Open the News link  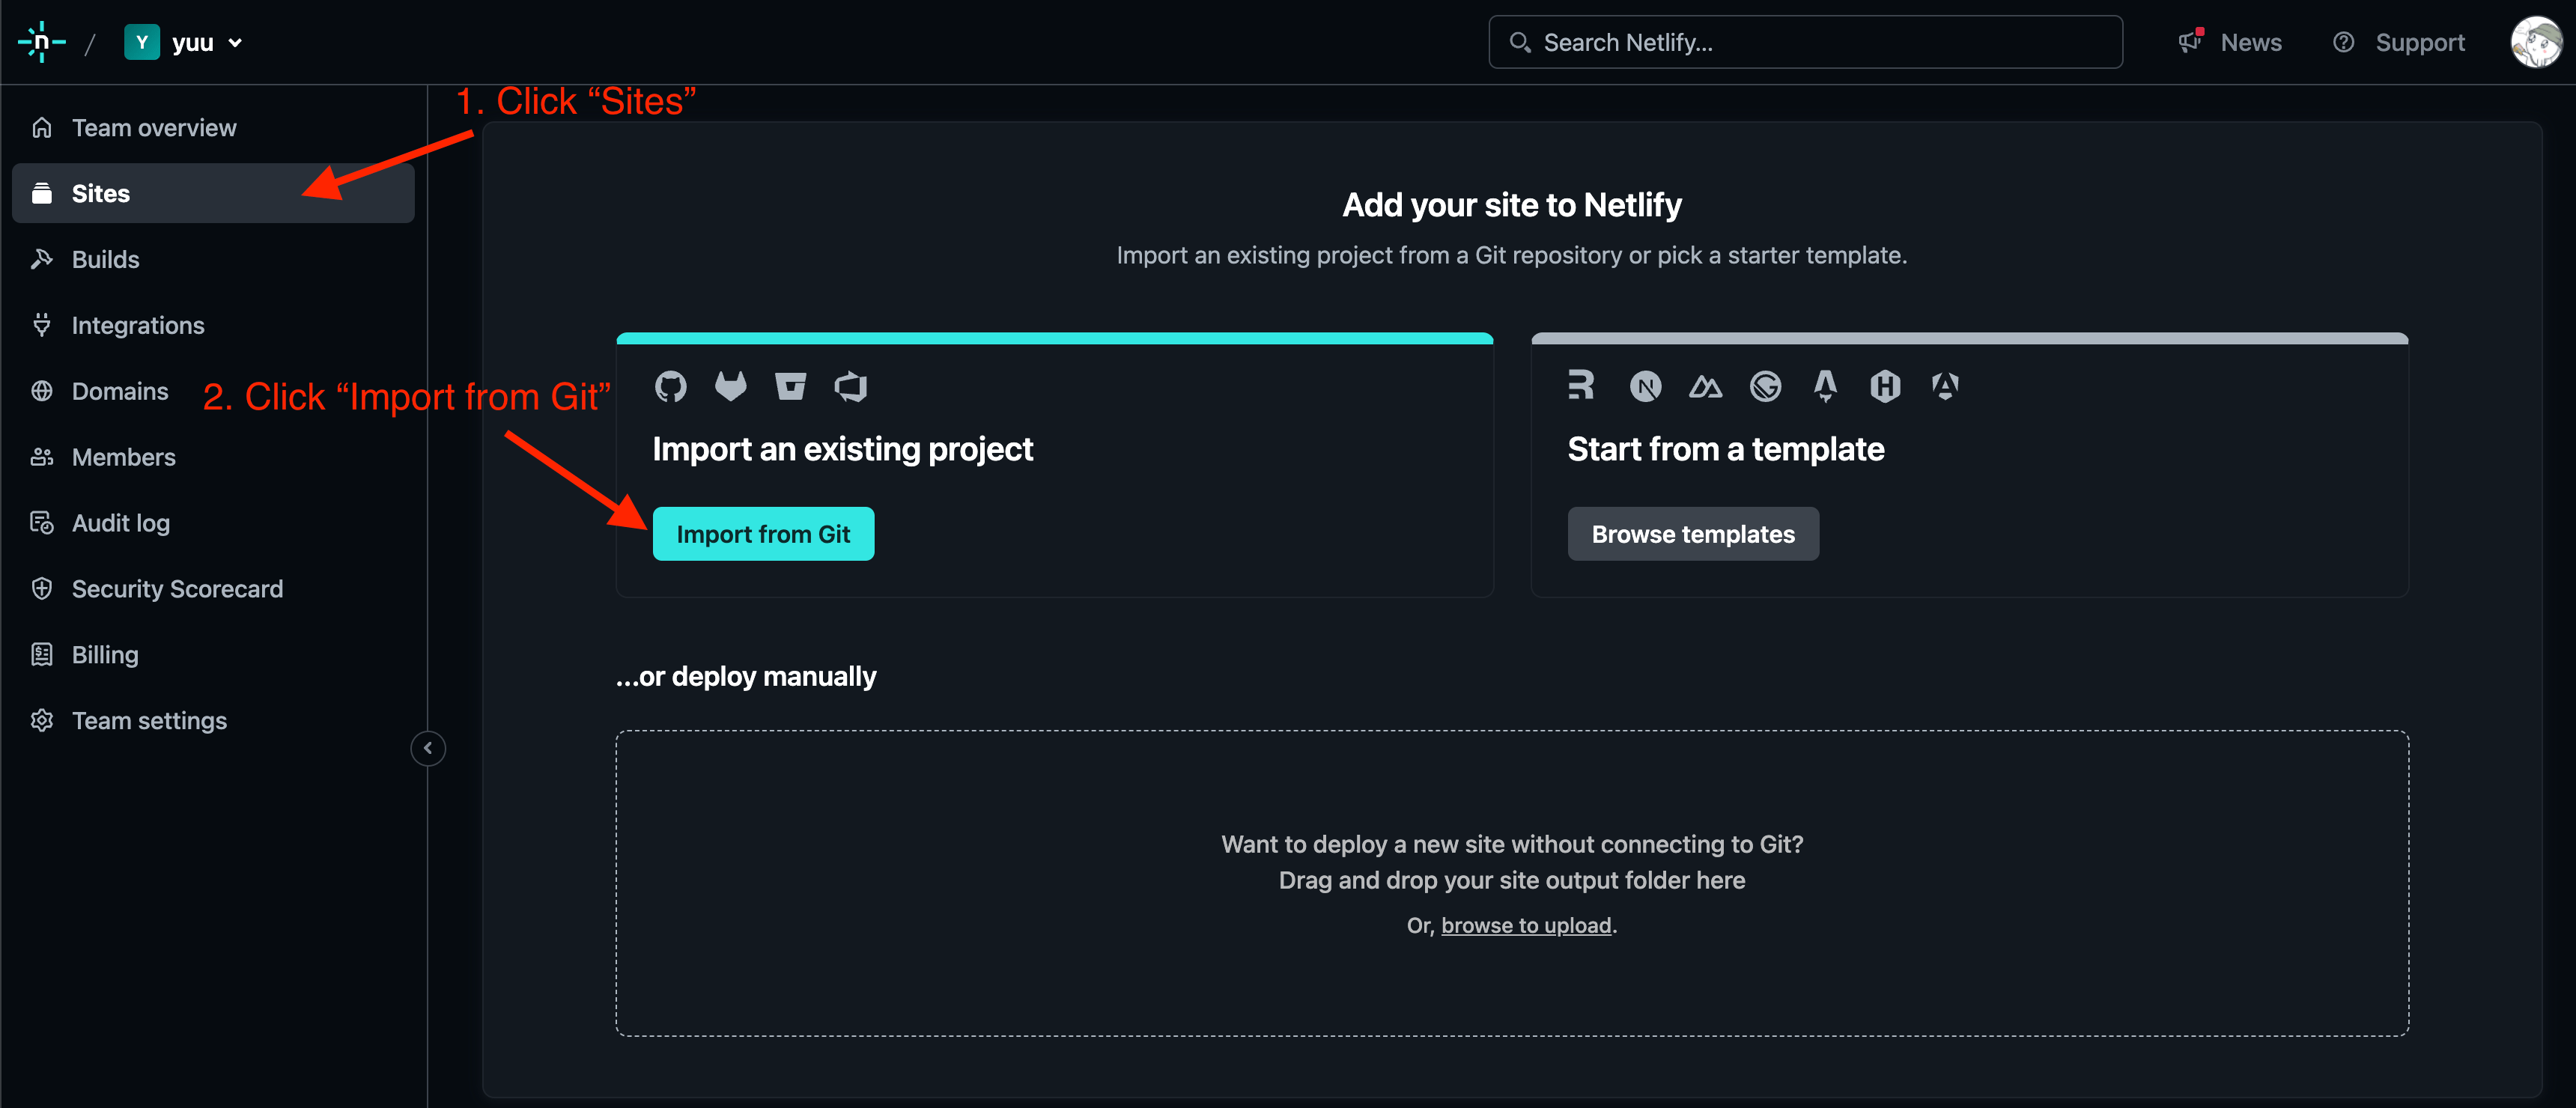click(x=2250, y=42)
